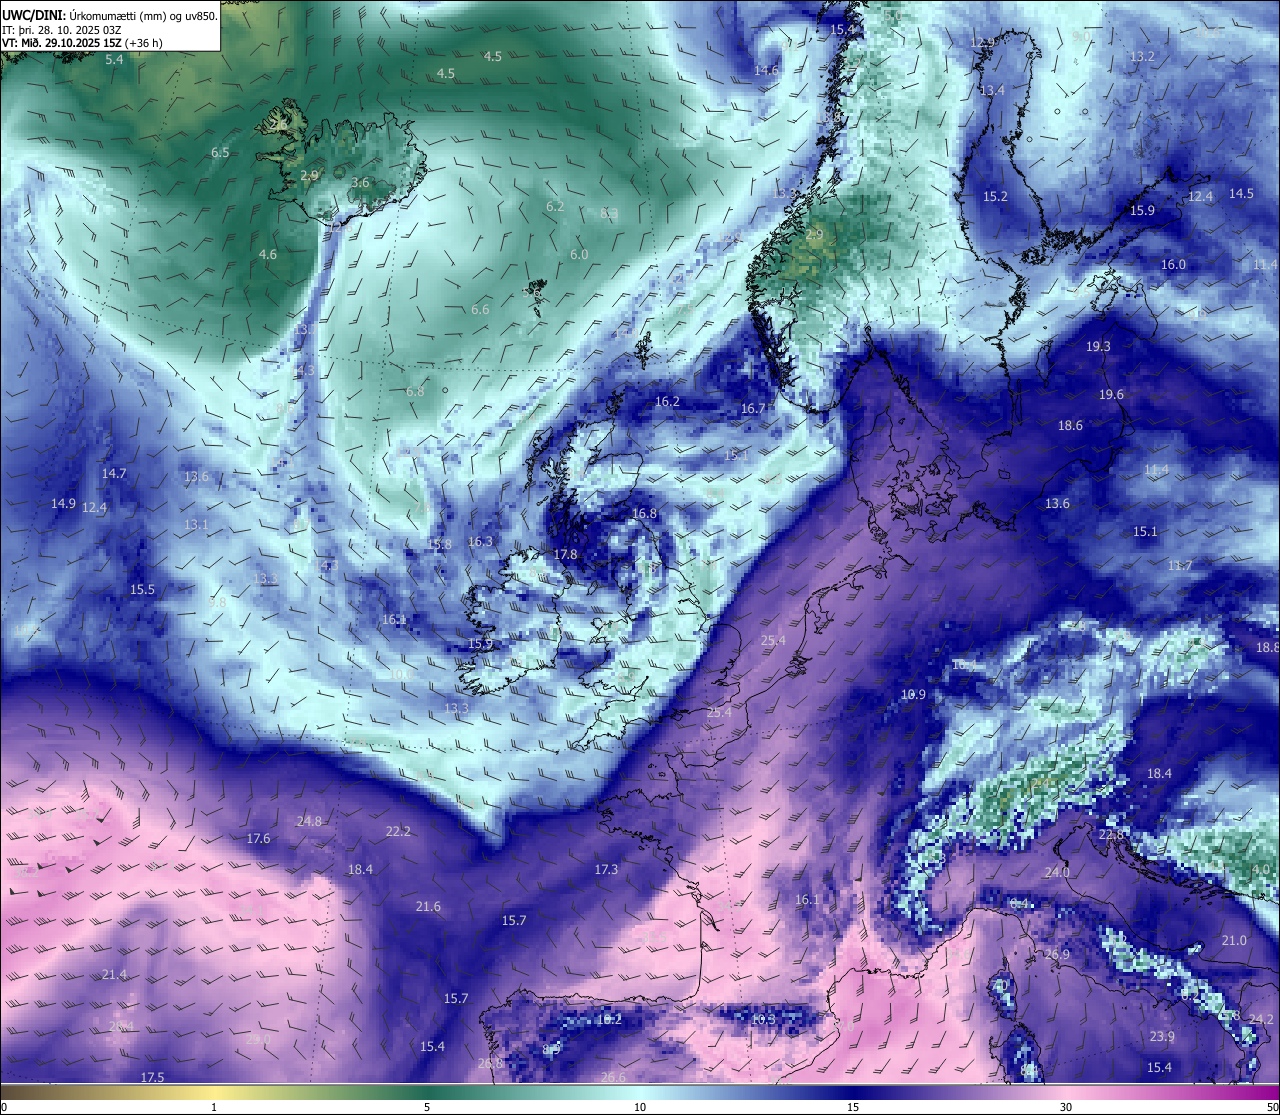Click the 26.6 value label

tap(613, 1077)
